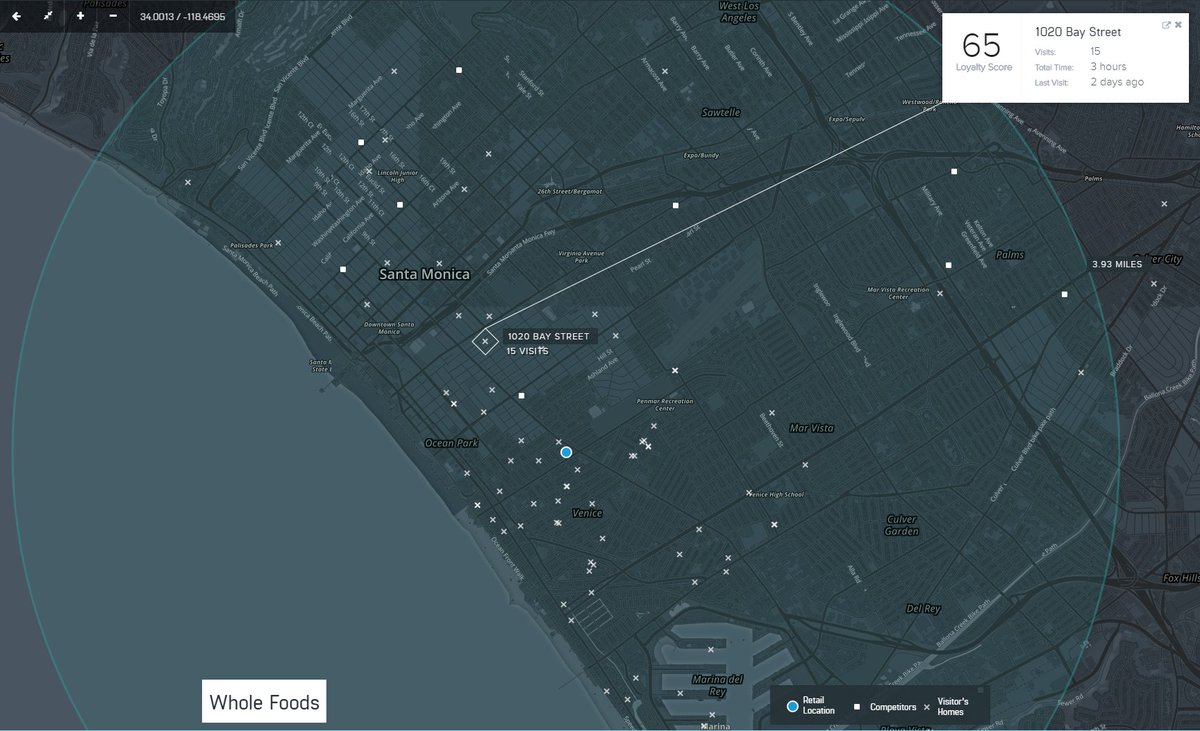Click the Culver Garden label
The width and height of the screenshot is (1200, 731).
(x=902, y=525)
